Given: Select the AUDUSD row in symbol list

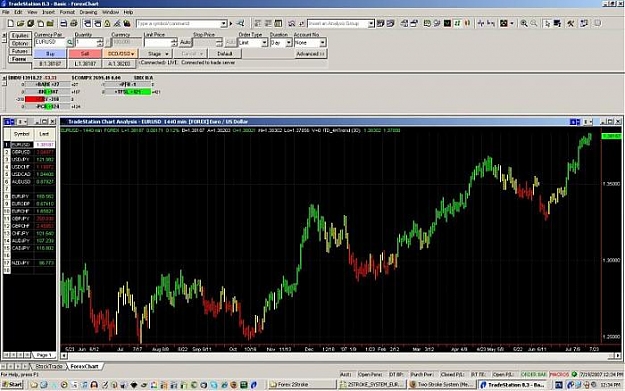Looking at the screenshot, I should 29,182.
